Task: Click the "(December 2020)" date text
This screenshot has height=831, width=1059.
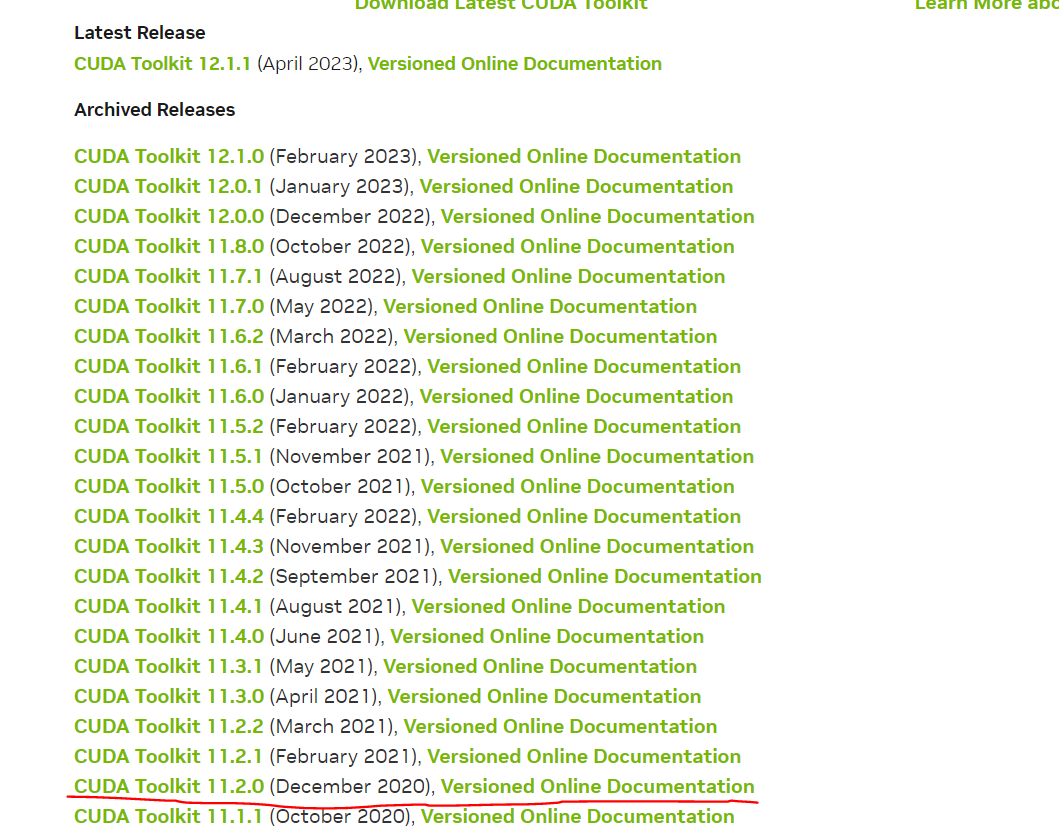Action: (351, 786)
